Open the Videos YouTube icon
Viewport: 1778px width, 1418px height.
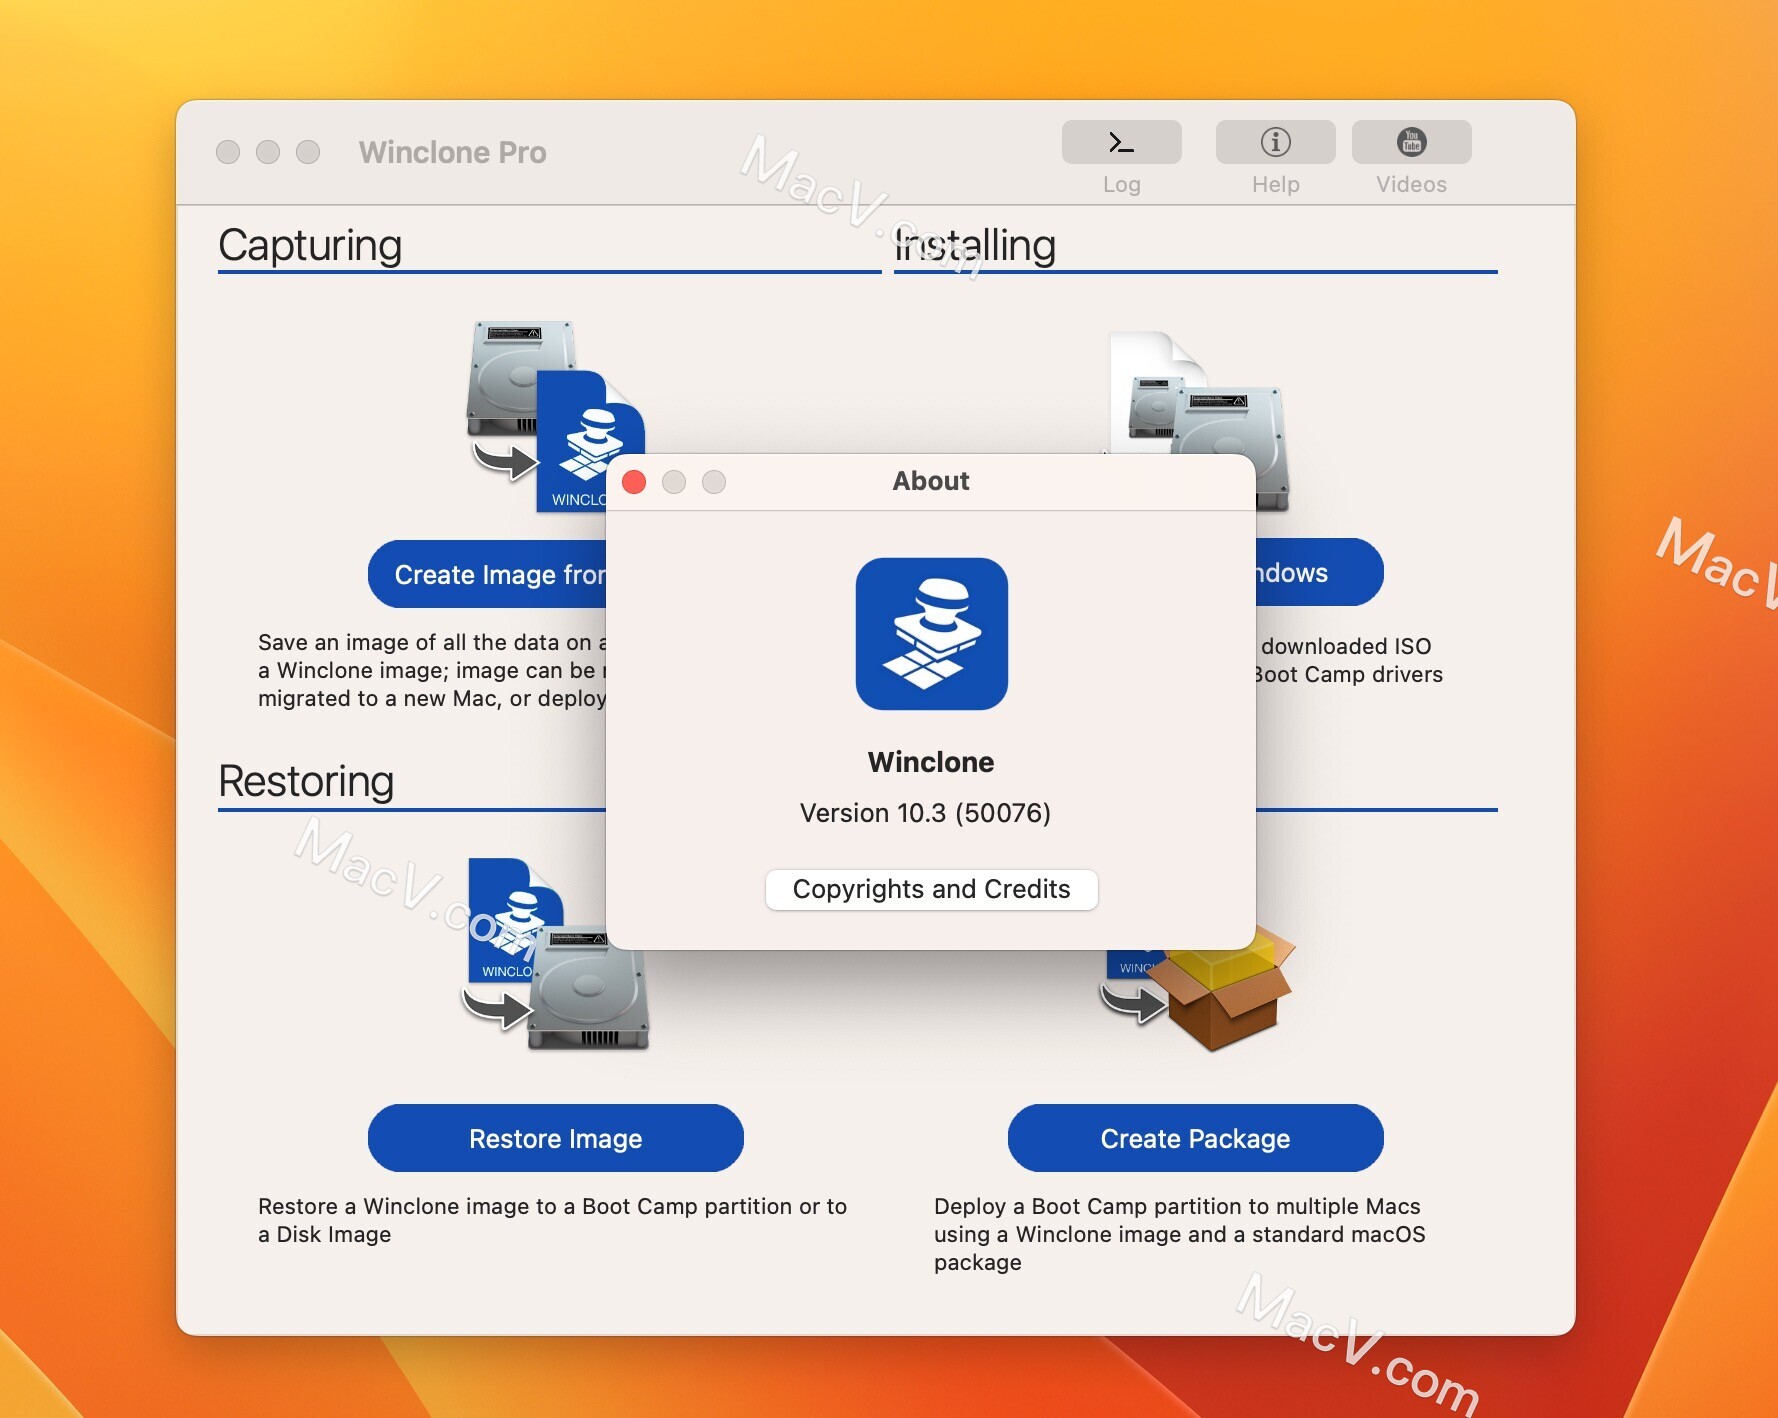point(1411,142)
